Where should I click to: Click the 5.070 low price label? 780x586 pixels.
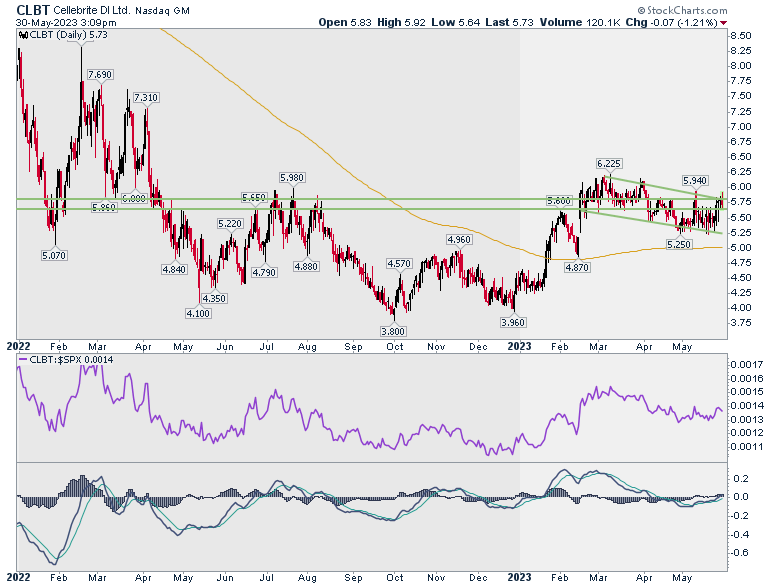54,256
